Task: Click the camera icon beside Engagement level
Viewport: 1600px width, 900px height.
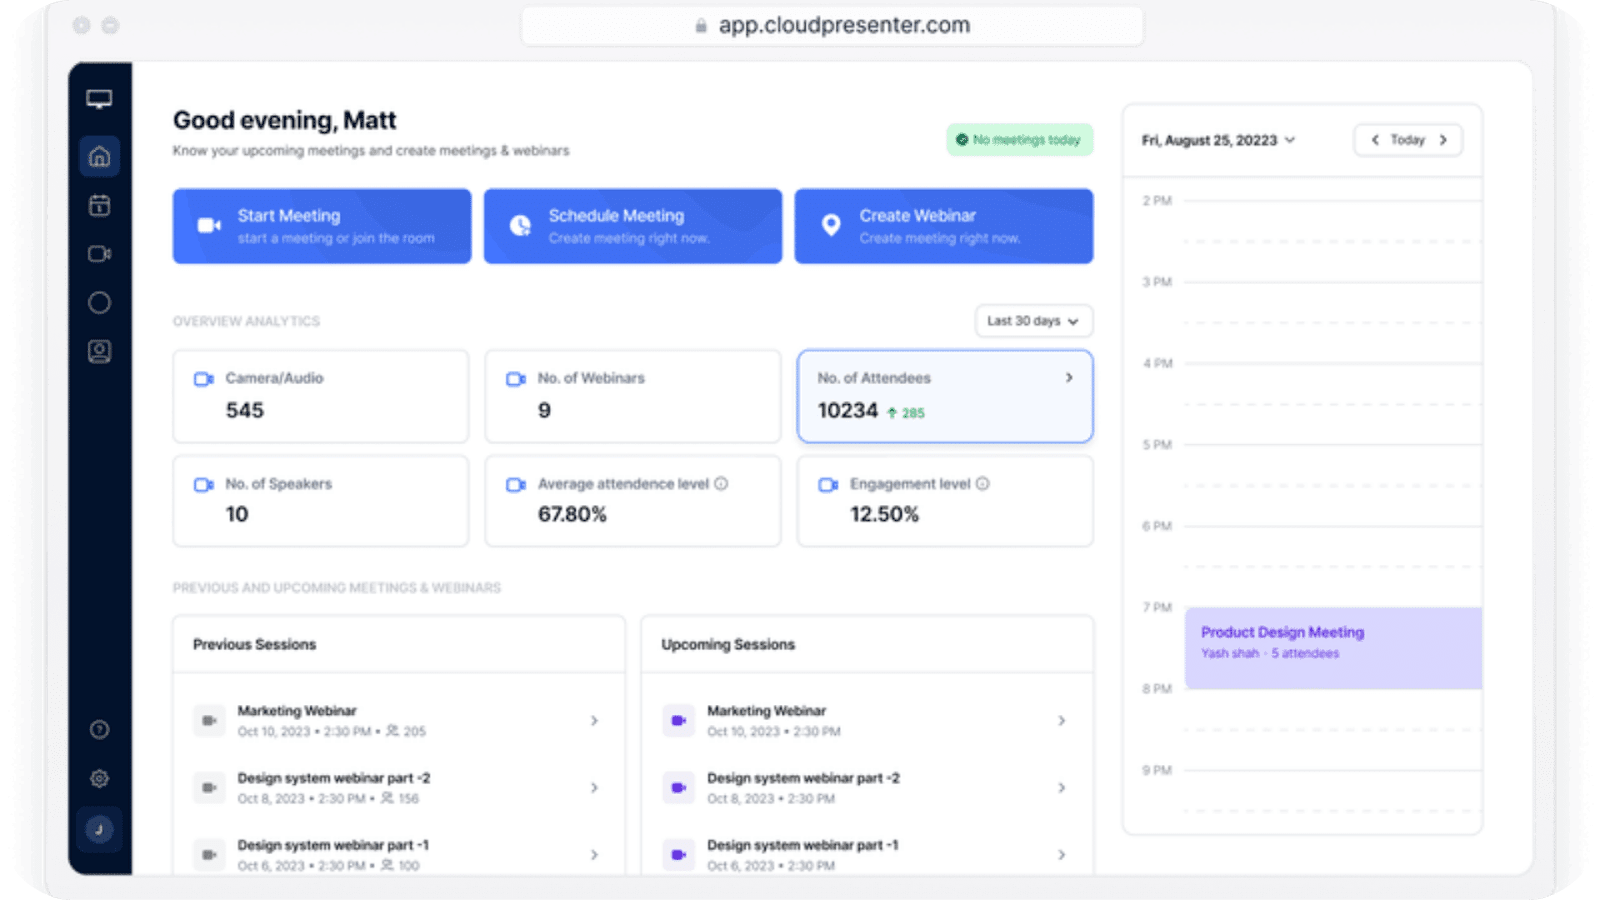Action: tap(828, 485)
